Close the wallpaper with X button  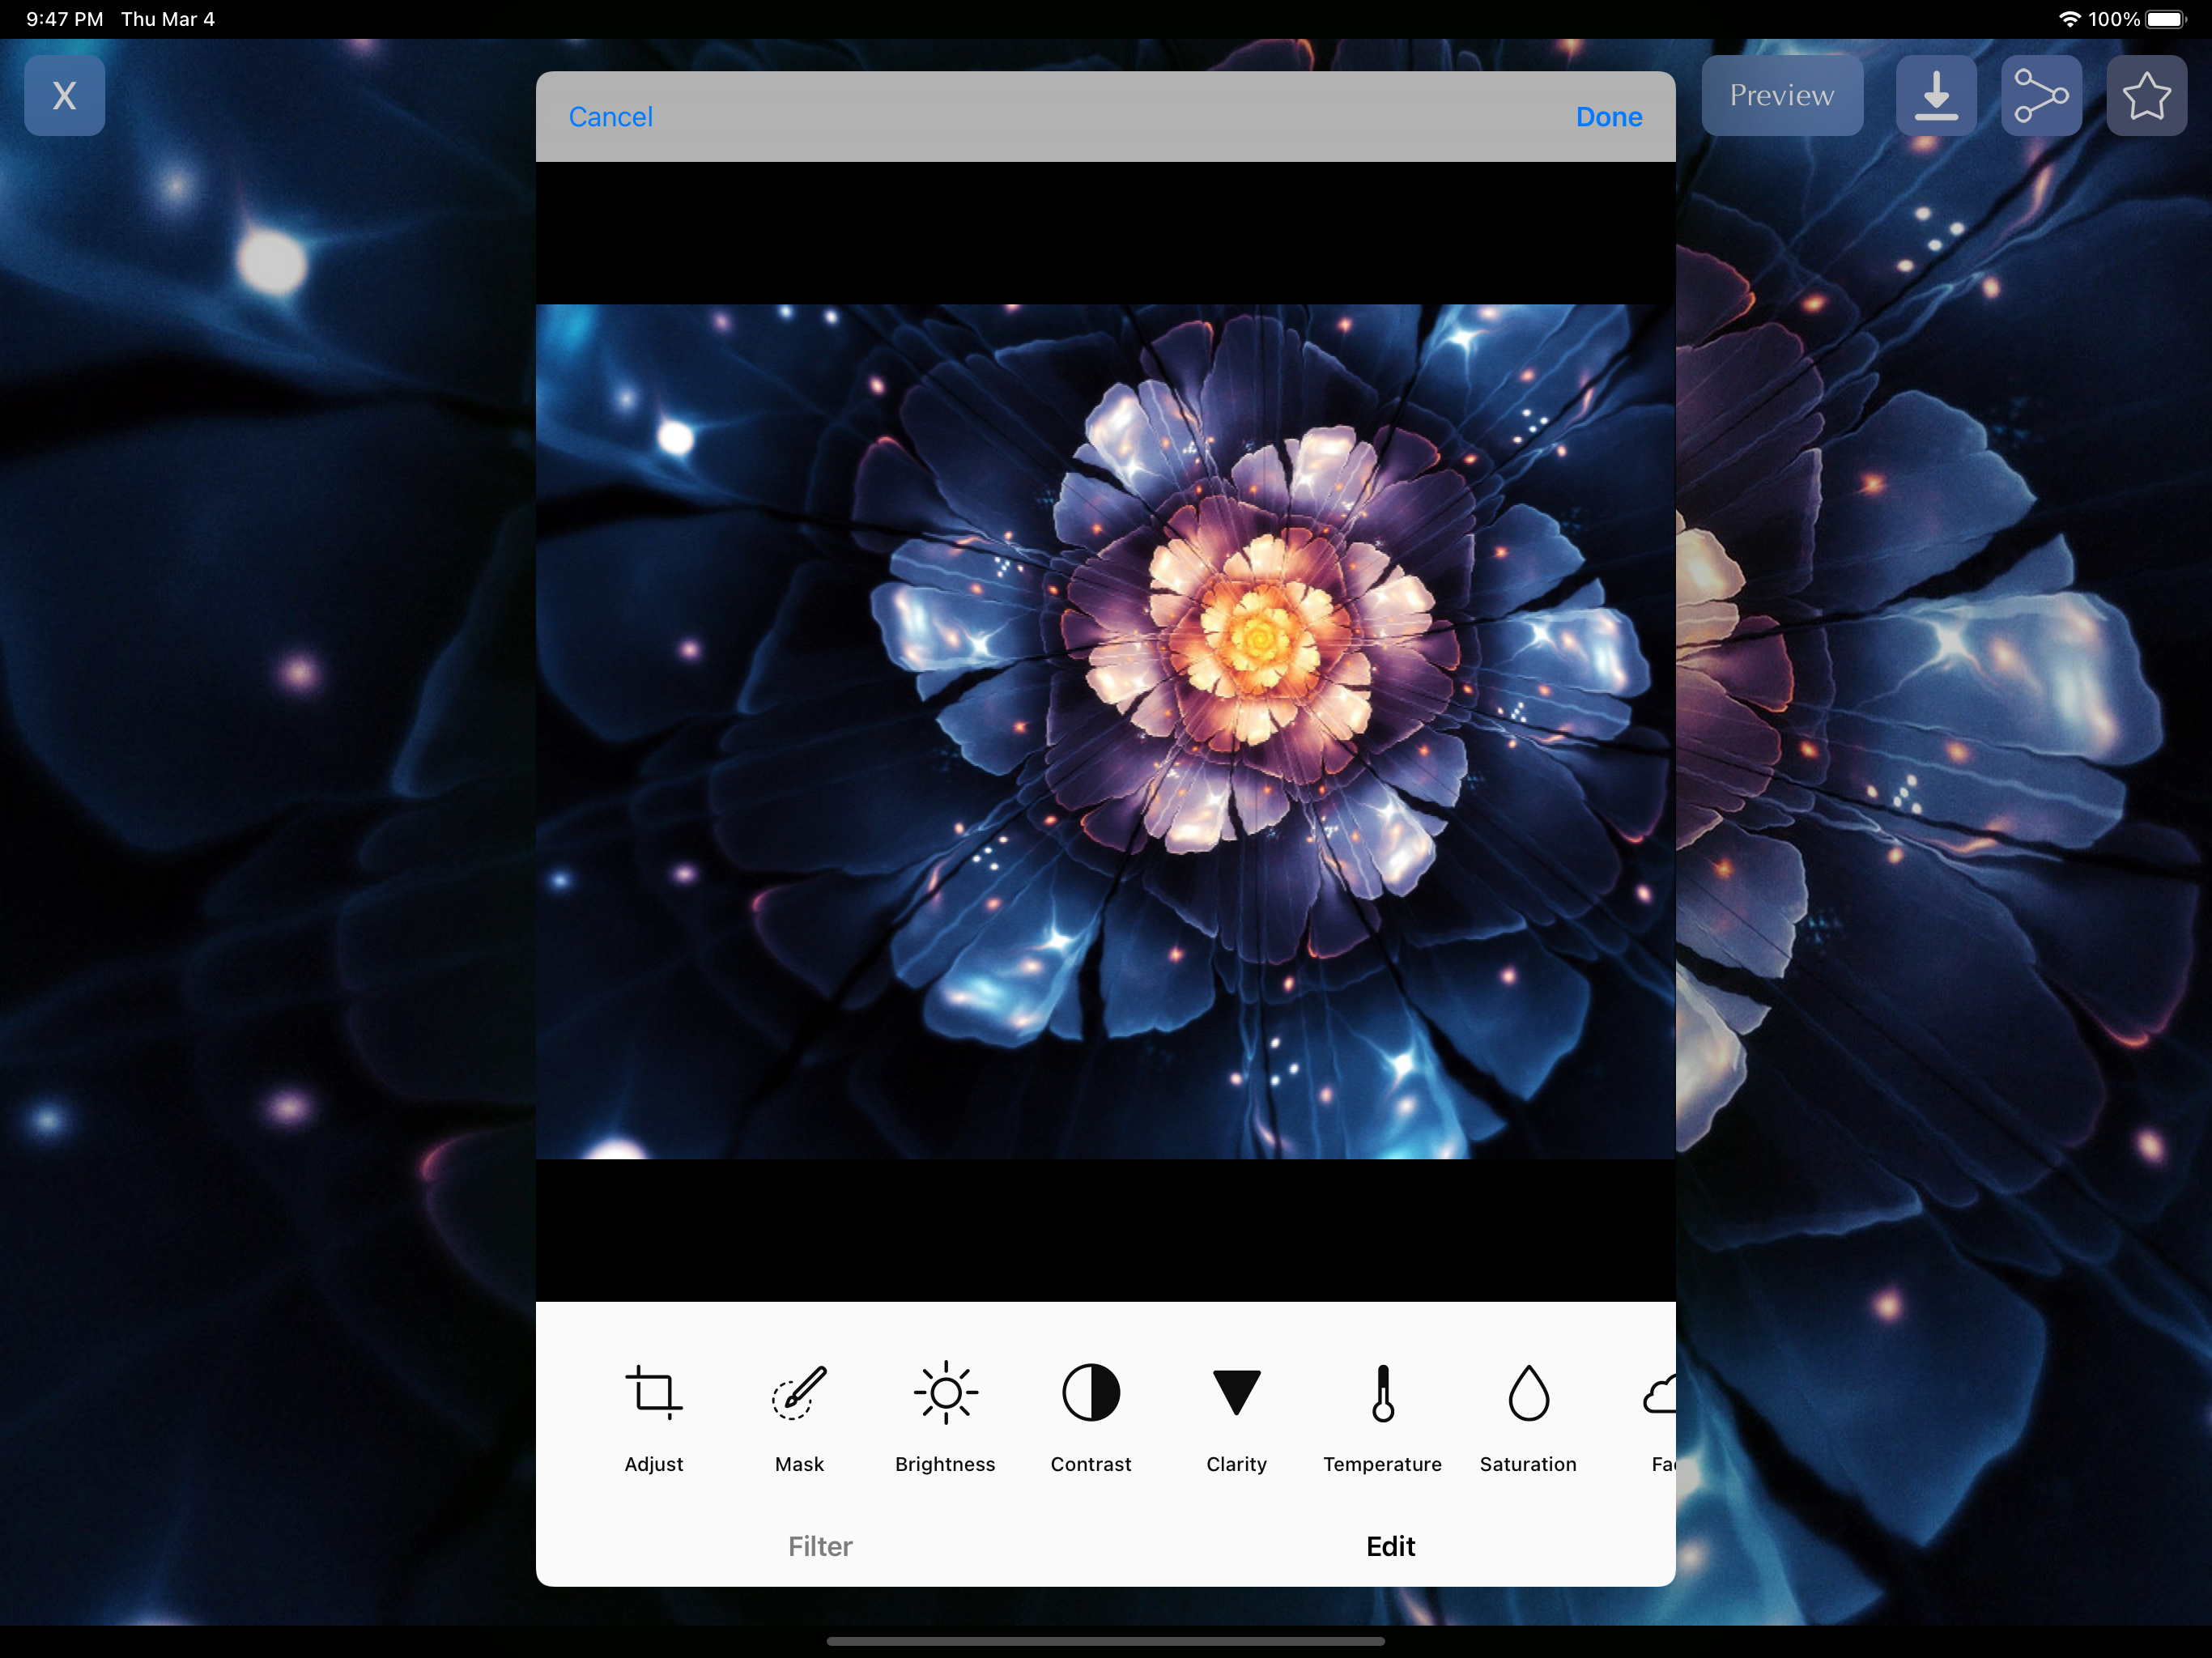65,96
